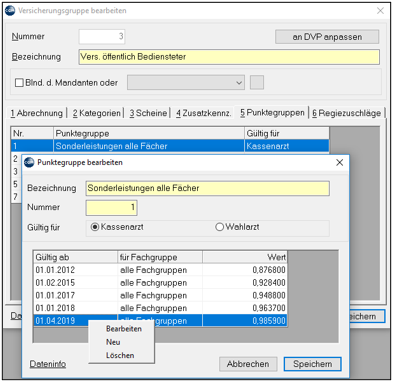Open the 3 Scheine tab
Image resolution: width=393 pixels, height=382 pixels.
point(148,113)
